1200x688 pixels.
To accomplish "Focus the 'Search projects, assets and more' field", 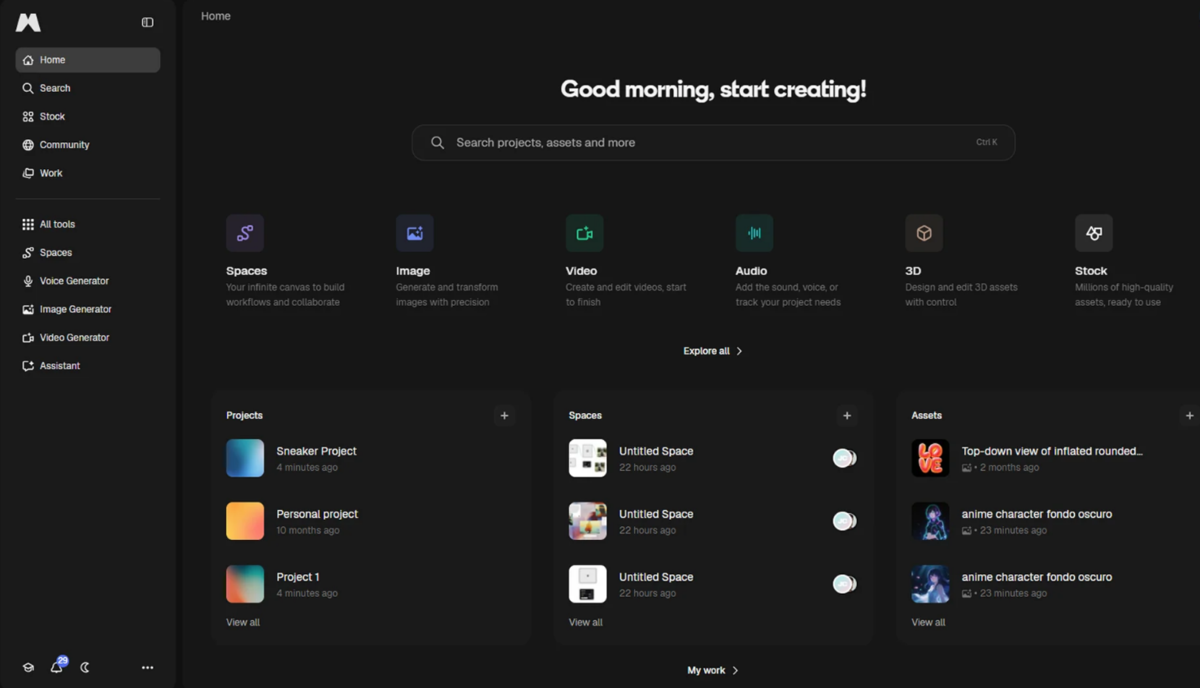I will pos(713,142).
